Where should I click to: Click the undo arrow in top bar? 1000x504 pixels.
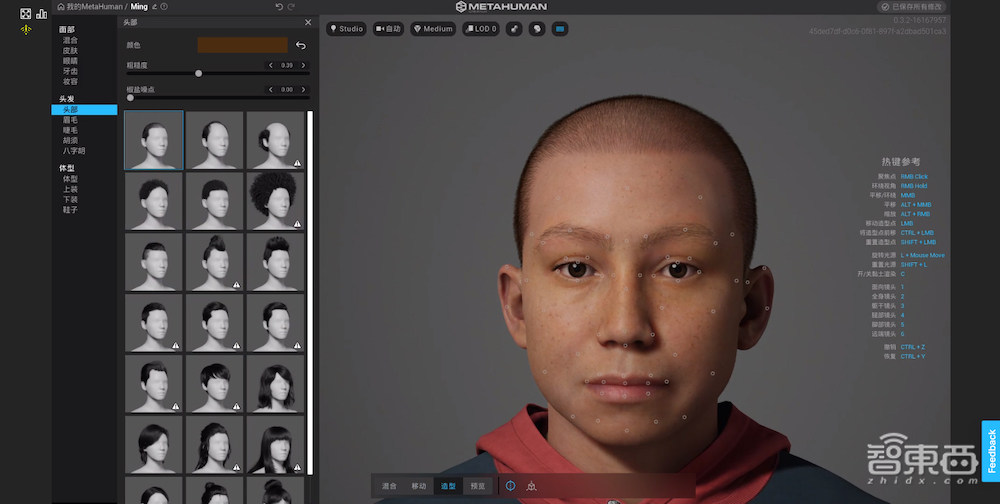coord(277,7)
